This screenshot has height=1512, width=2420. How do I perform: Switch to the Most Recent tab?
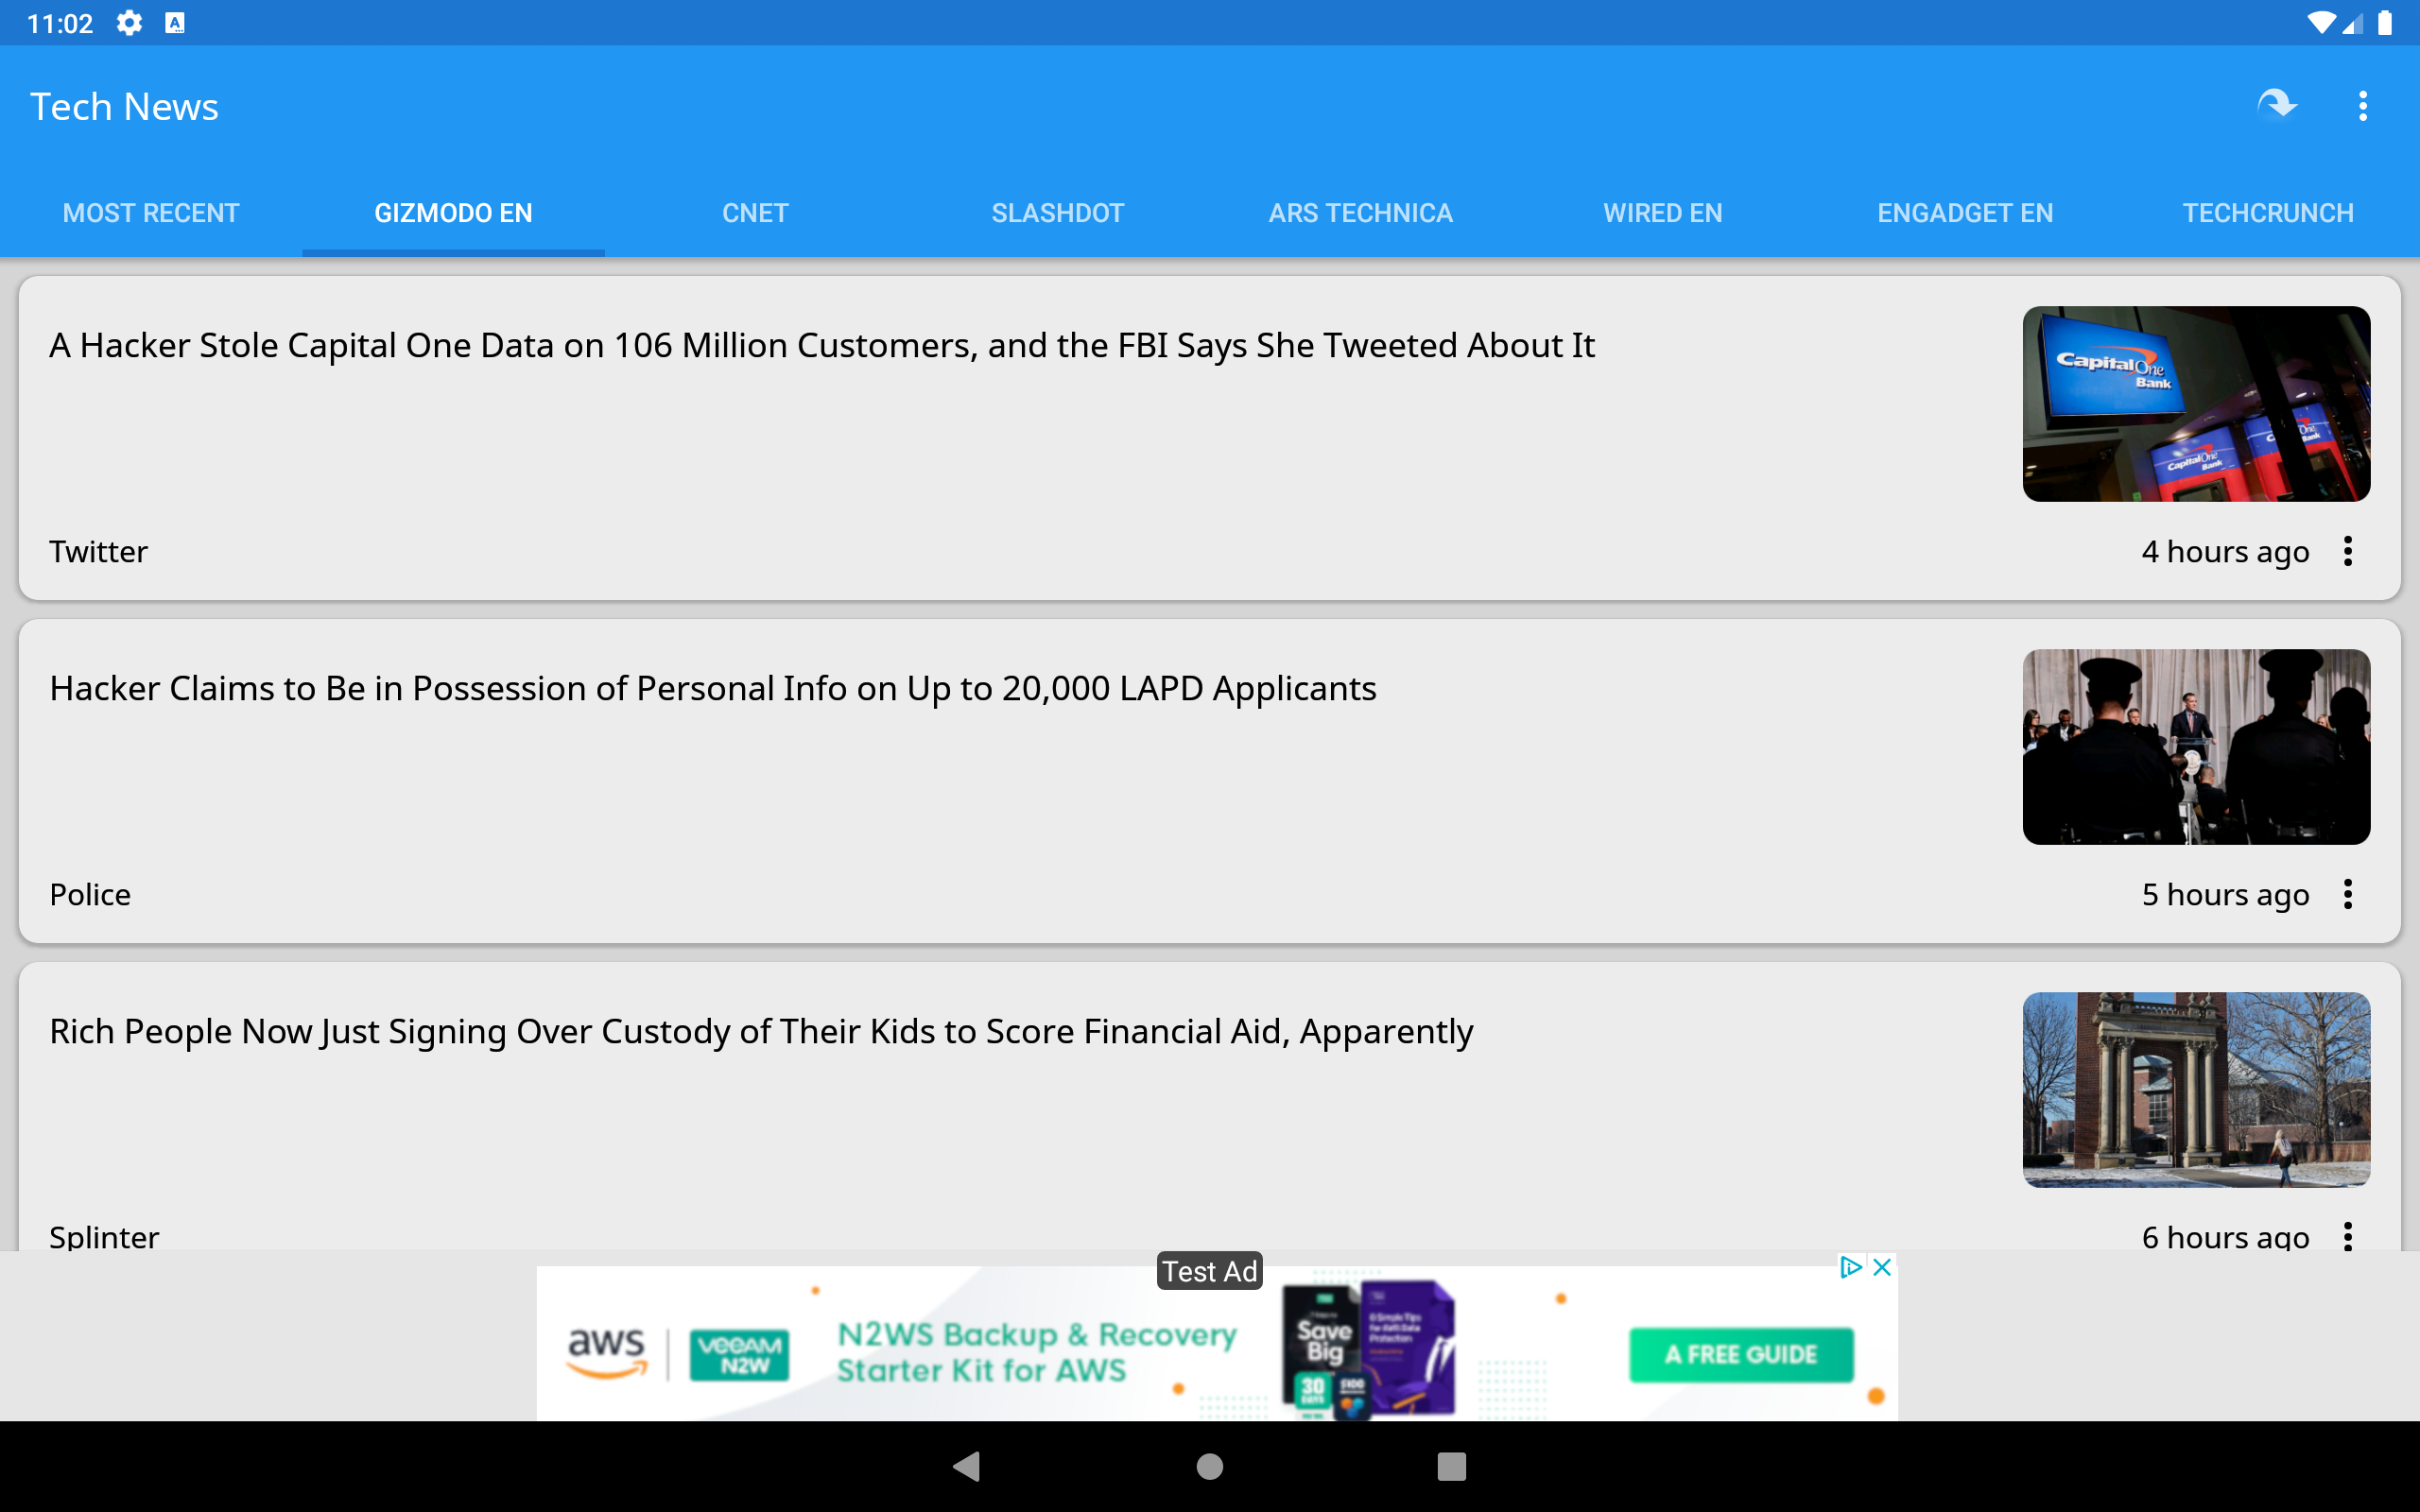(151, 213)
